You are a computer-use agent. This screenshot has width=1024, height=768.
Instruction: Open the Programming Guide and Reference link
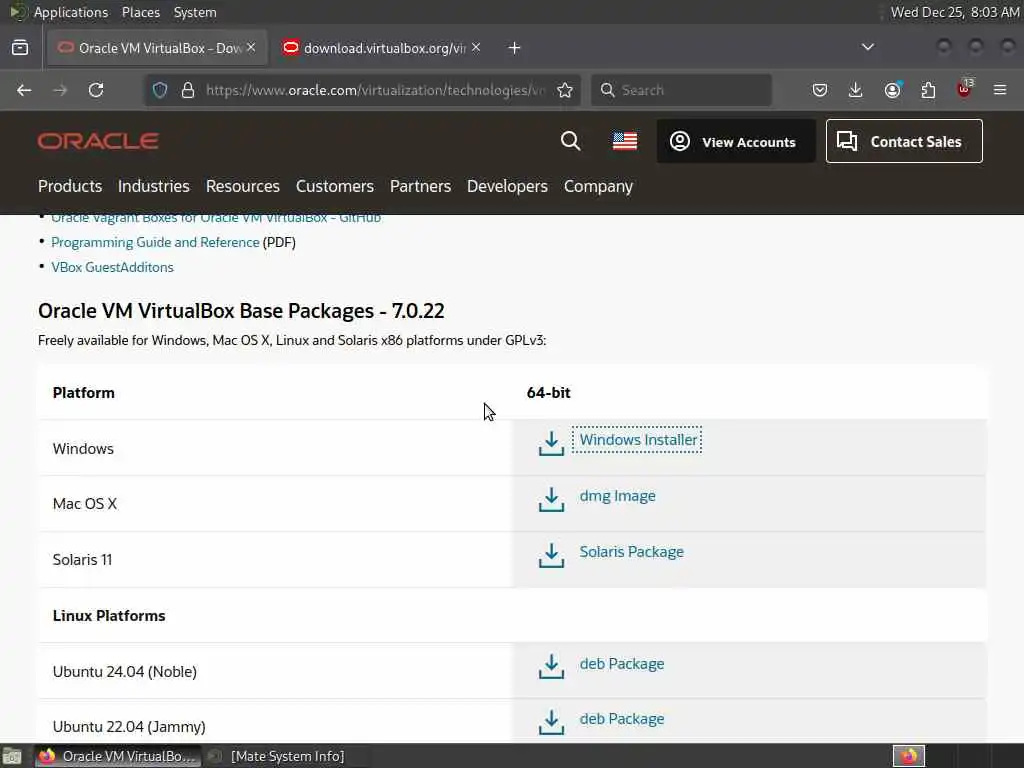coord(155,242)
